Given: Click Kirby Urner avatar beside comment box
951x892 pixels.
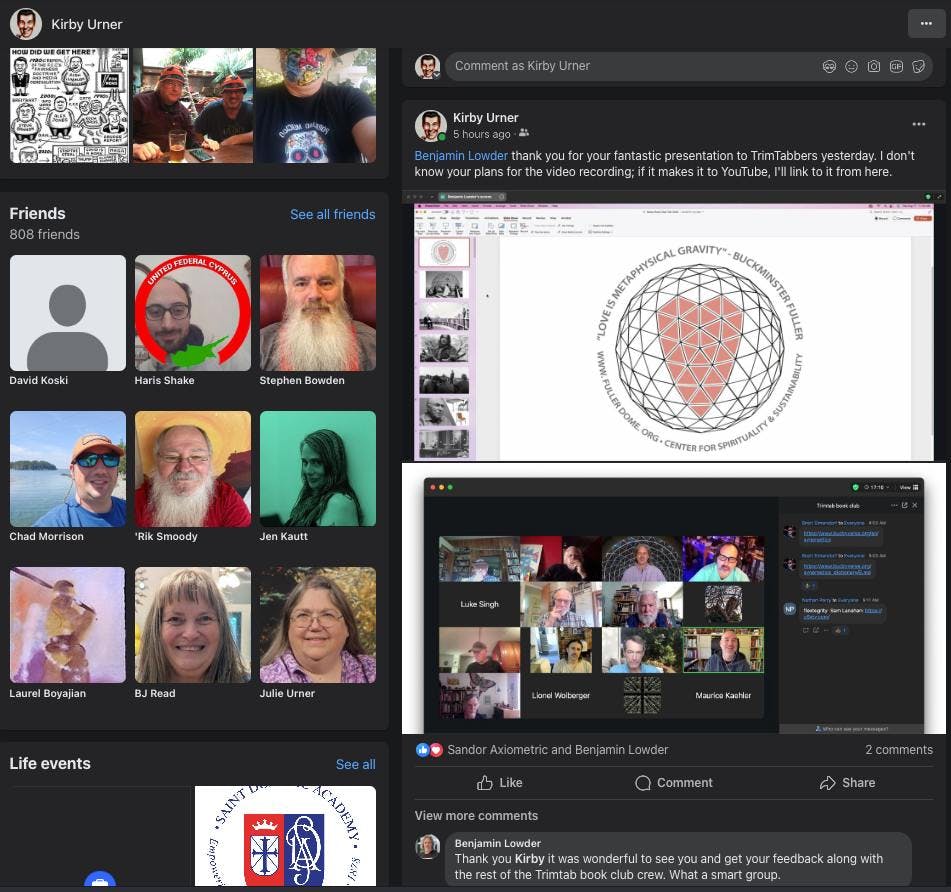Looking at the screenshot, I should 428,67.
